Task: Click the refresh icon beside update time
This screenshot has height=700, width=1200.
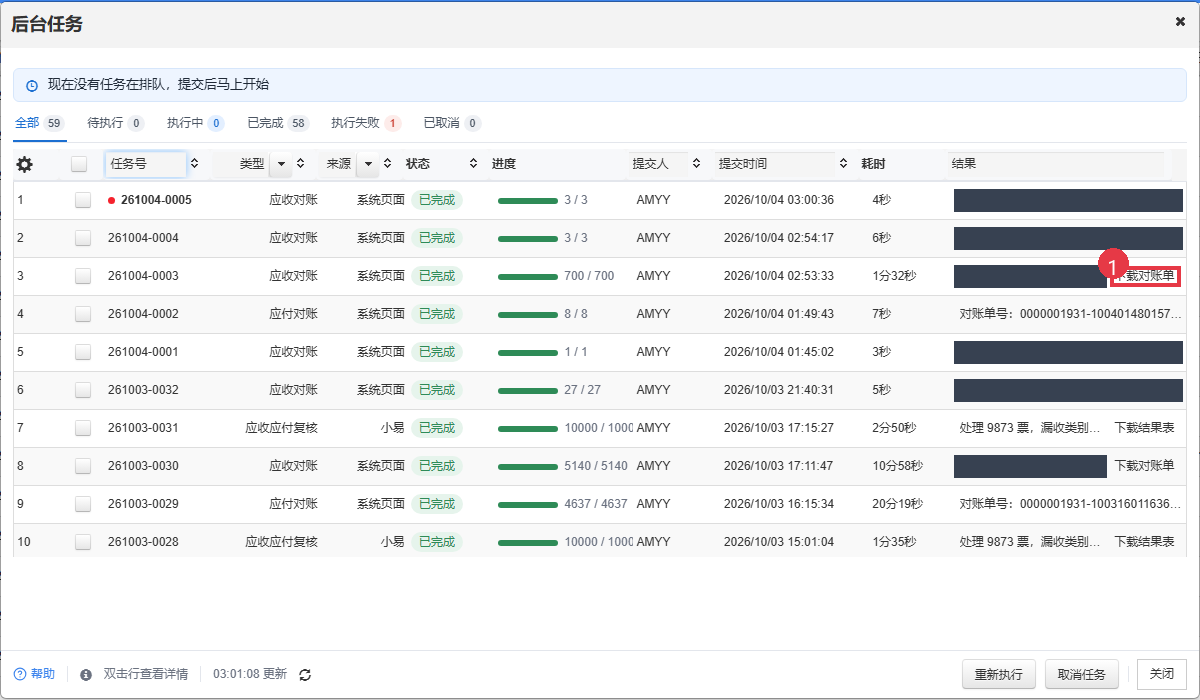Action: point(306,675)
